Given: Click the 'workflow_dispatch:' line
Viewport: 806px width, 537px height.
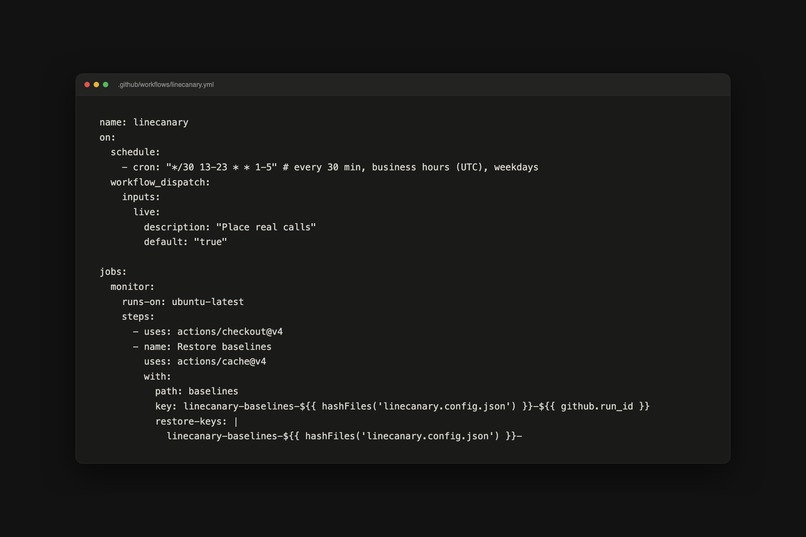Looking at the screenshot, I should tap(160, 182).
